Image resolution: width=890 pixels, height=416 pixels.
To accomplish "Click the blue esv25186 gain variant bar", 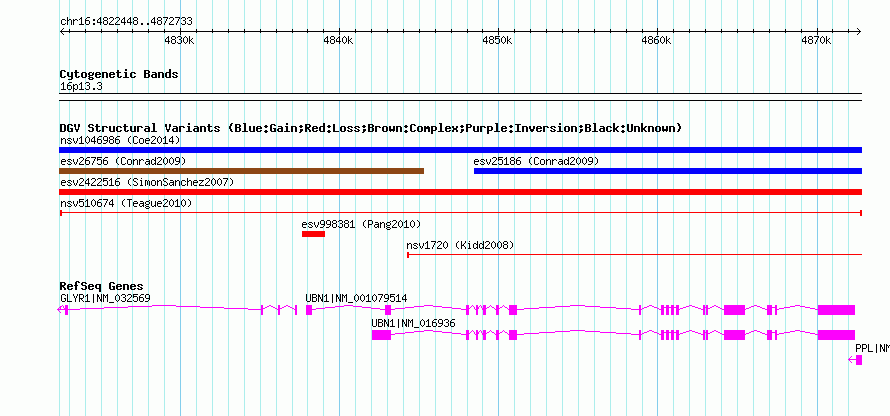I will coord(668,171).
